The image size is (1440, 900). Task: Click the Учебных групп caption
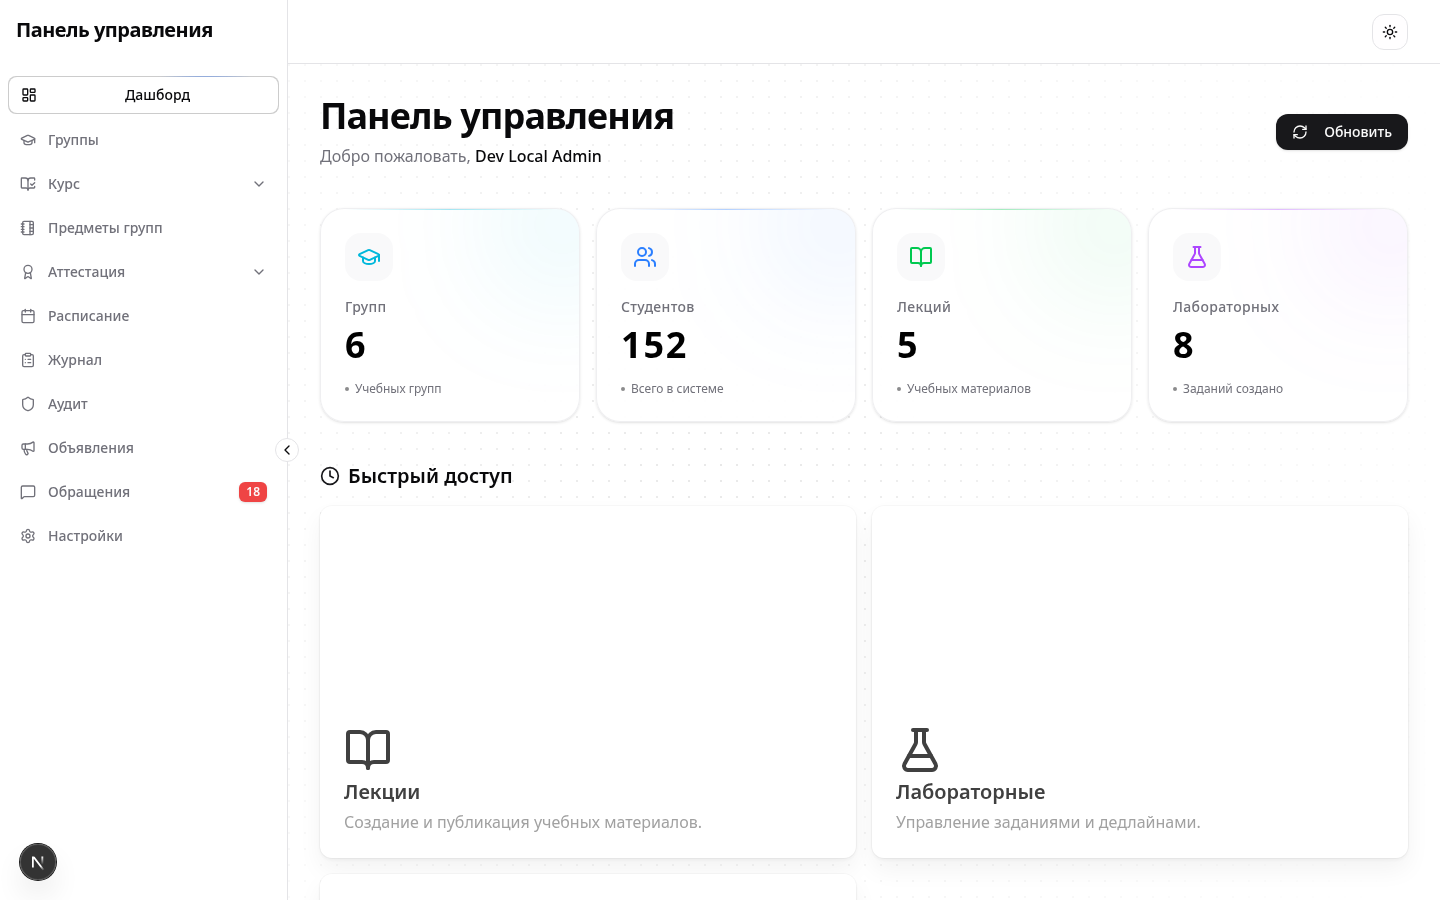pyautogui.click(x=398, y=389)
